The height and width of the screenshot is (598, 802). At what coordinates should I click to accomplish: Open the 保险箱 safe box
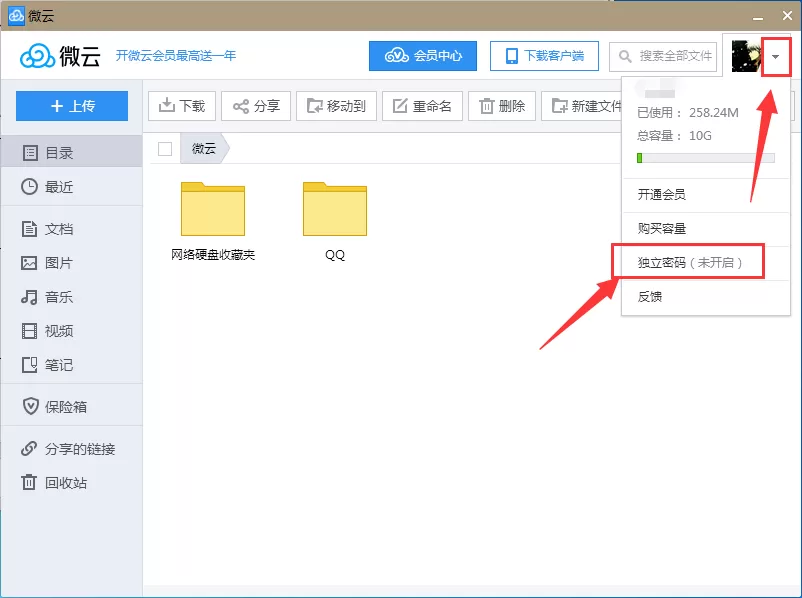coord(71,407)
